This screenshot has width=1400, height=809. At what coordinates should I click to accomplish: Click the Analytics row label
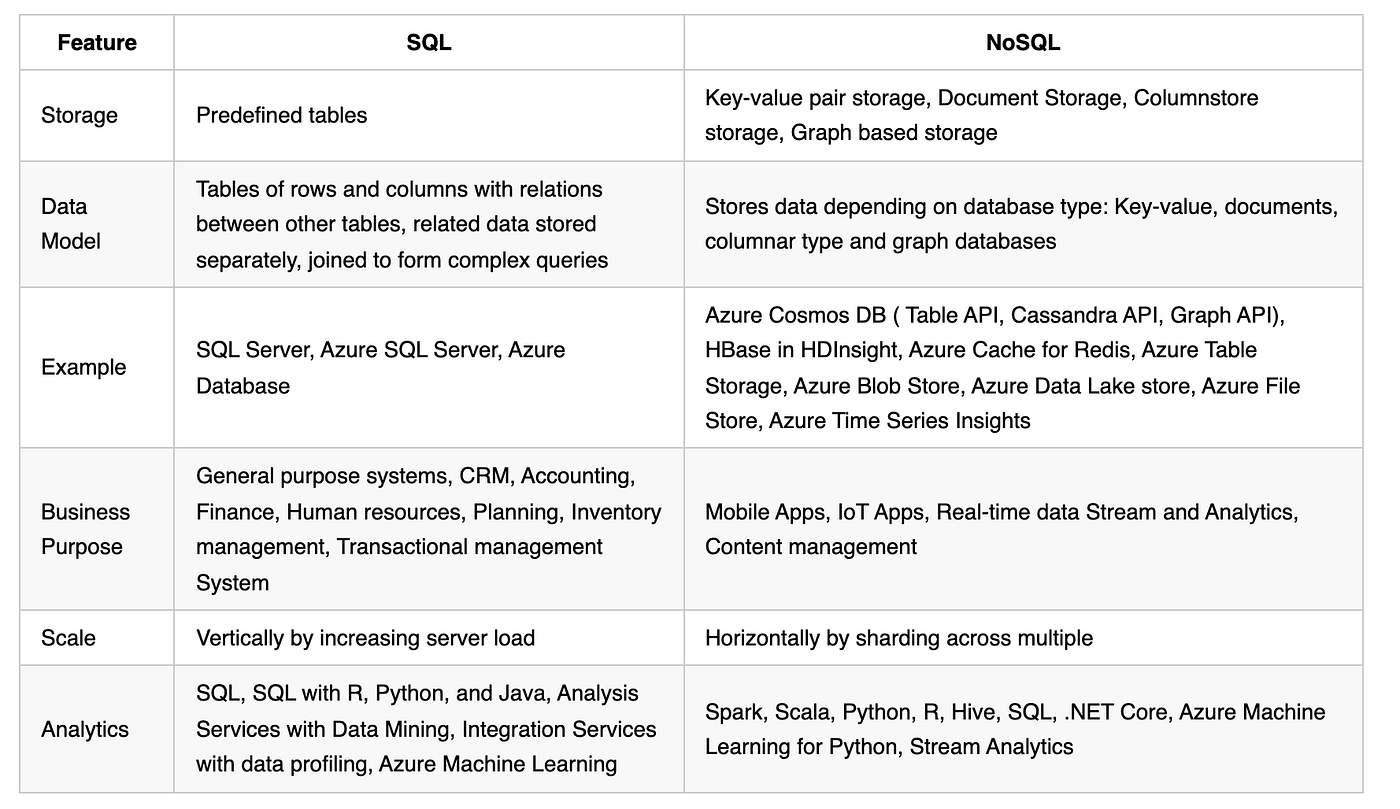tap(85, 729)
